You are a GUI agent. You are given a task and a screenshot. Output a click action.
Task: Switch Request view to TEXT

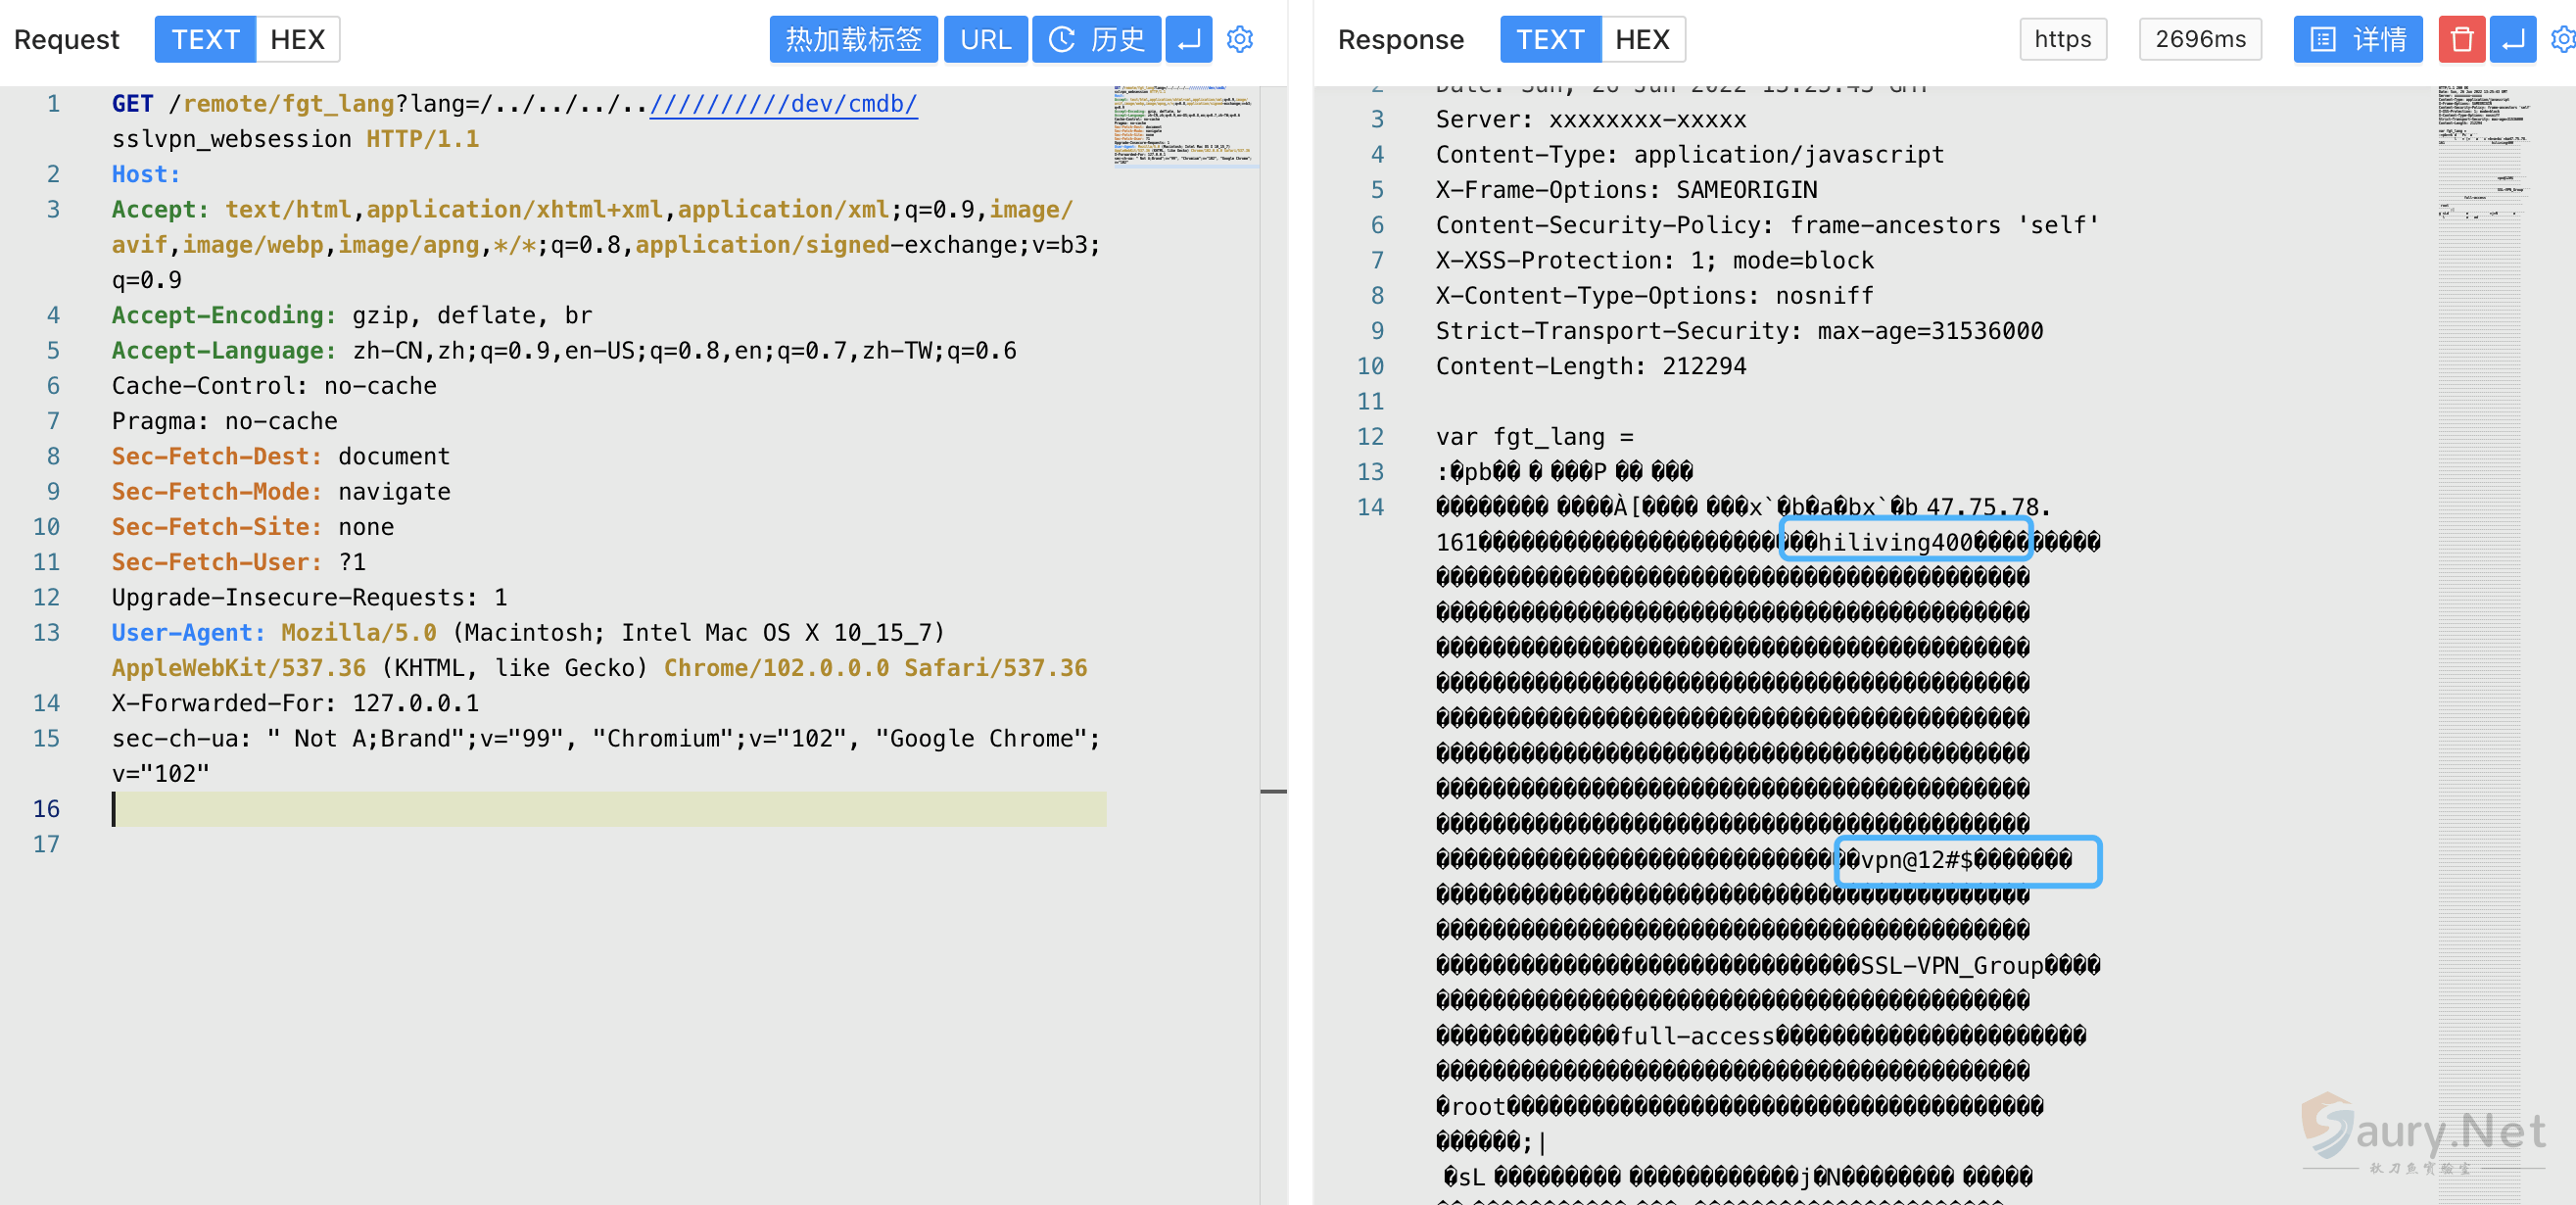(x=205, y=39)
